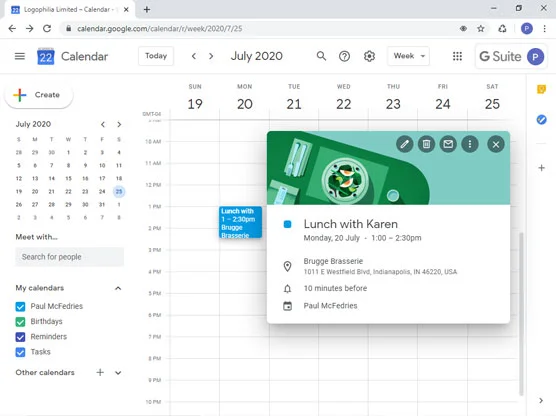Select highlighted day 25 in mini calendar
The image size is (556, 416).
click(x=119, y=192)
